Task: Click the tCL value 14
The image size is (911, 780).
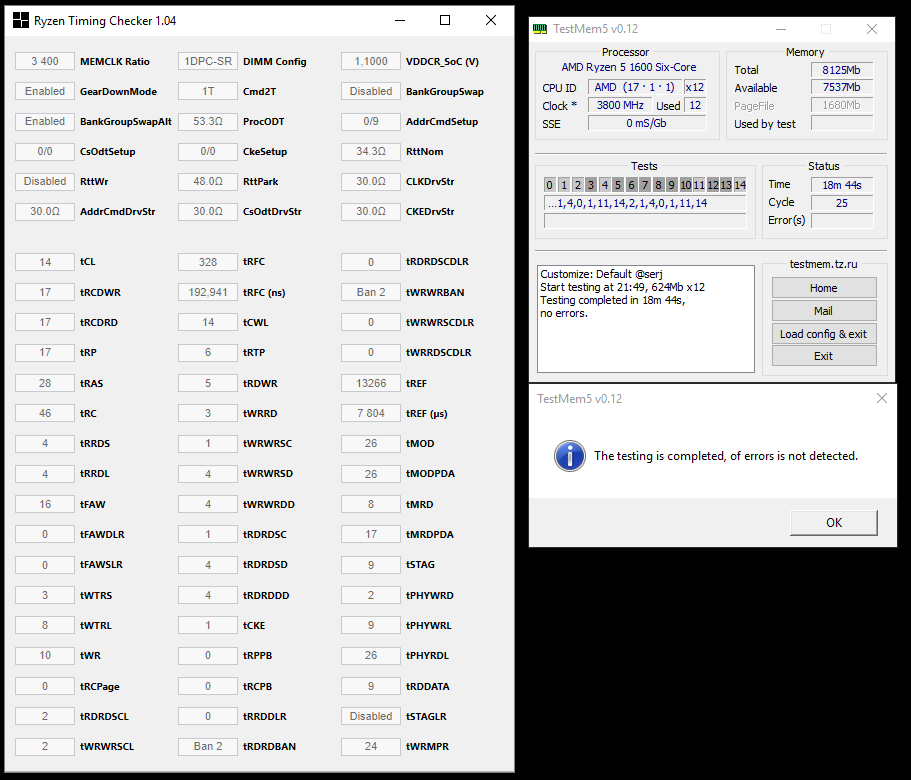Action: click(45, 262)
